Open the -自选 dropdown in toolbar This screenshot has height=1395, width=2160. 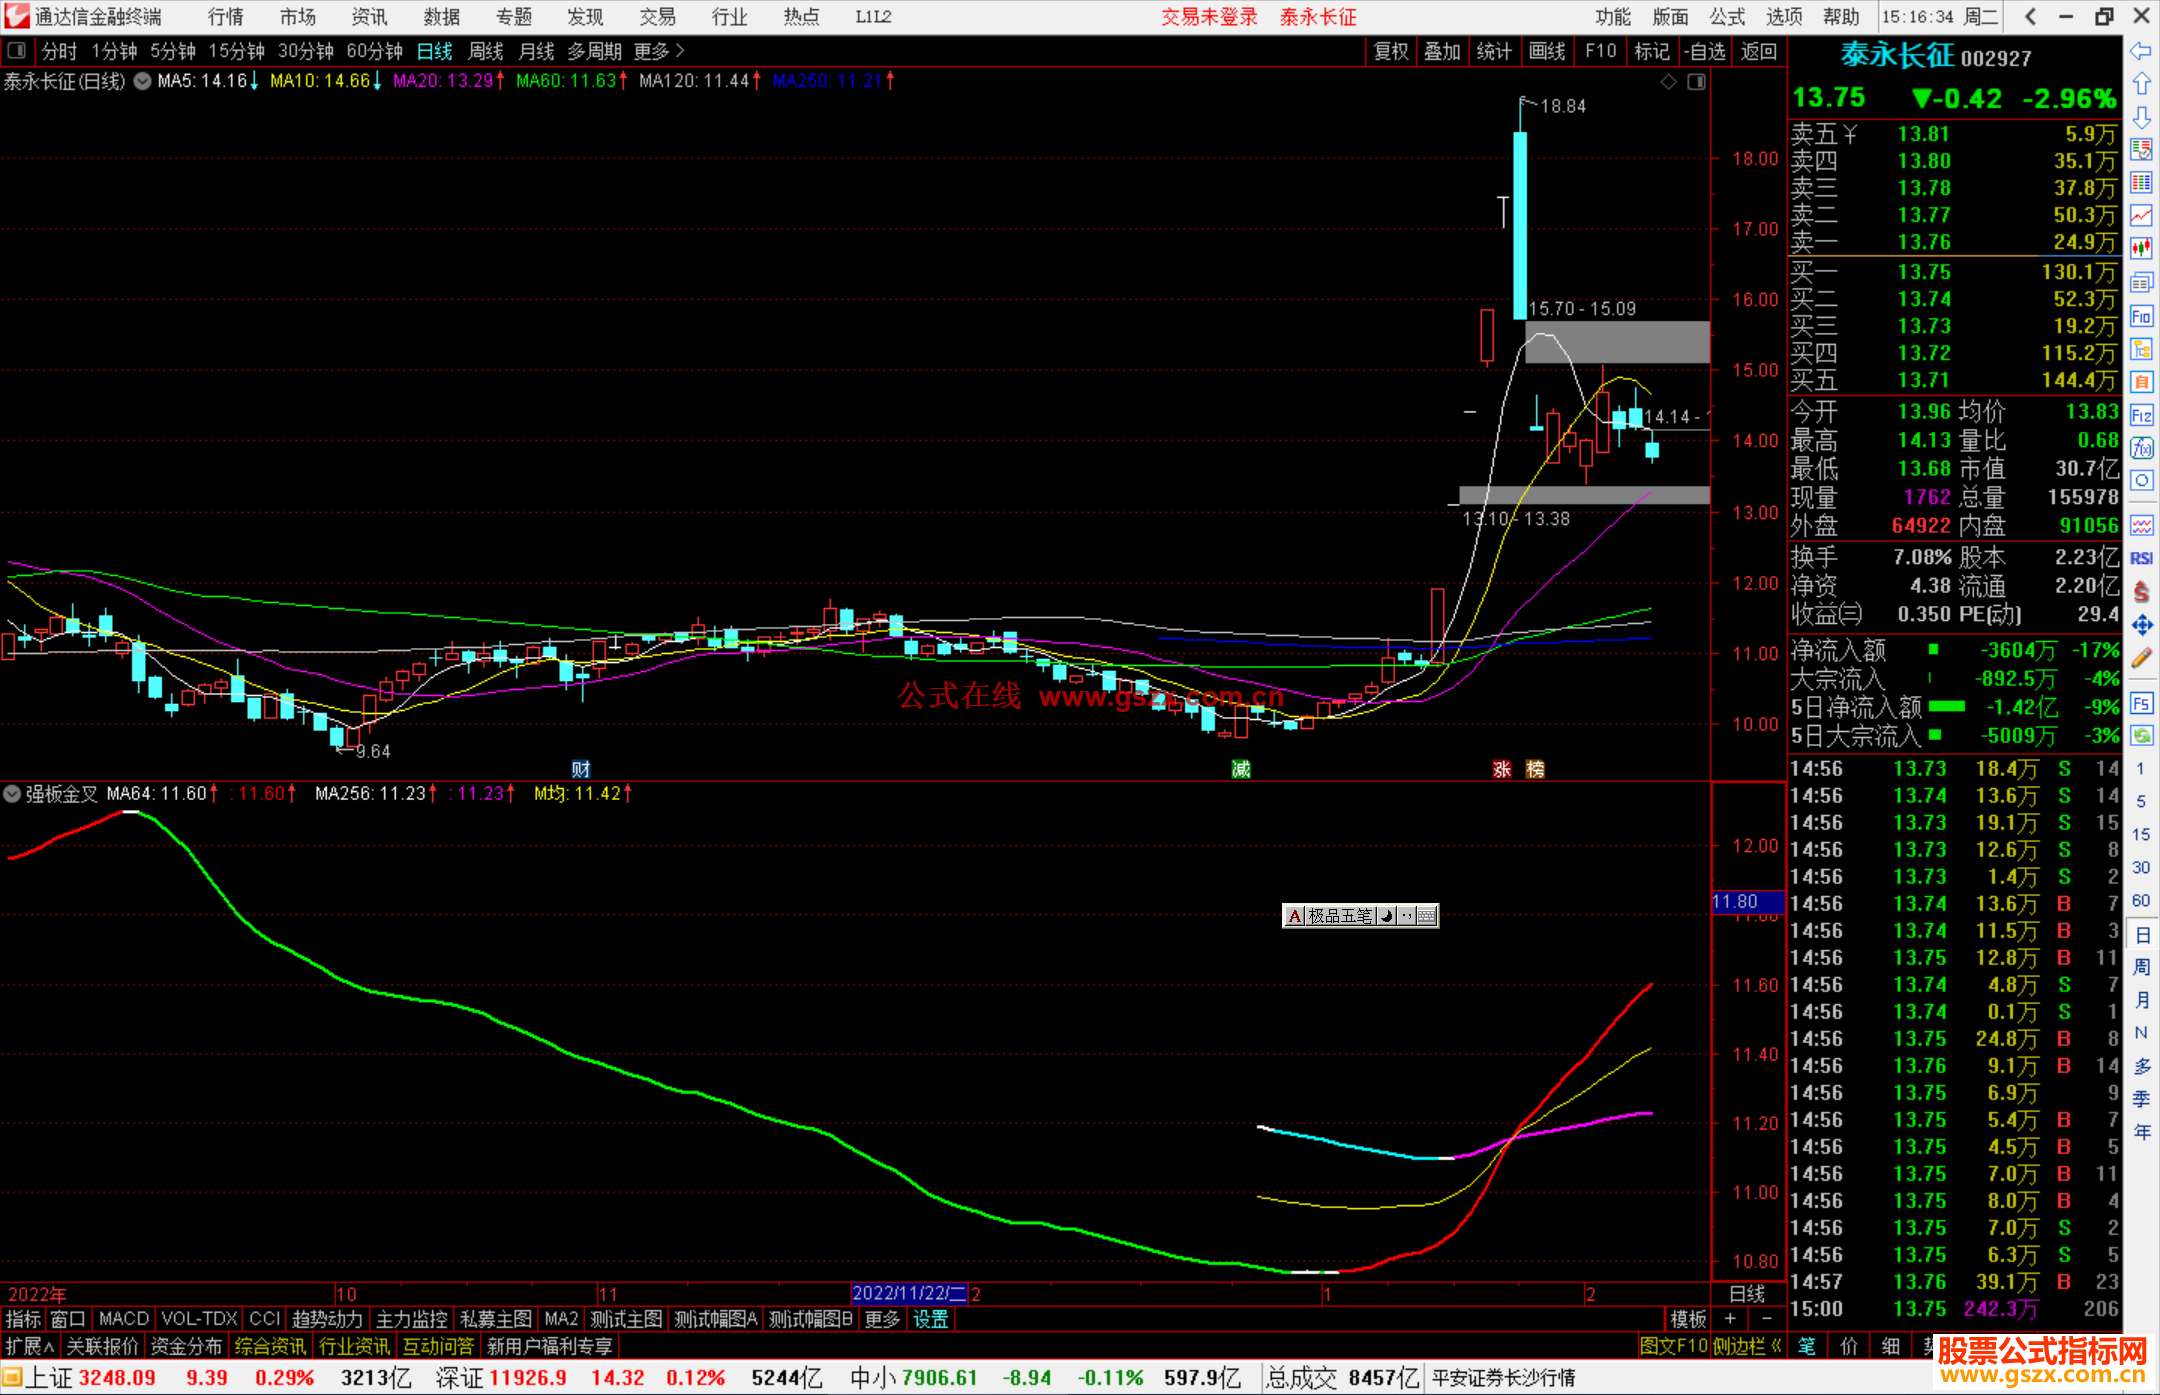pos(1704,51)
